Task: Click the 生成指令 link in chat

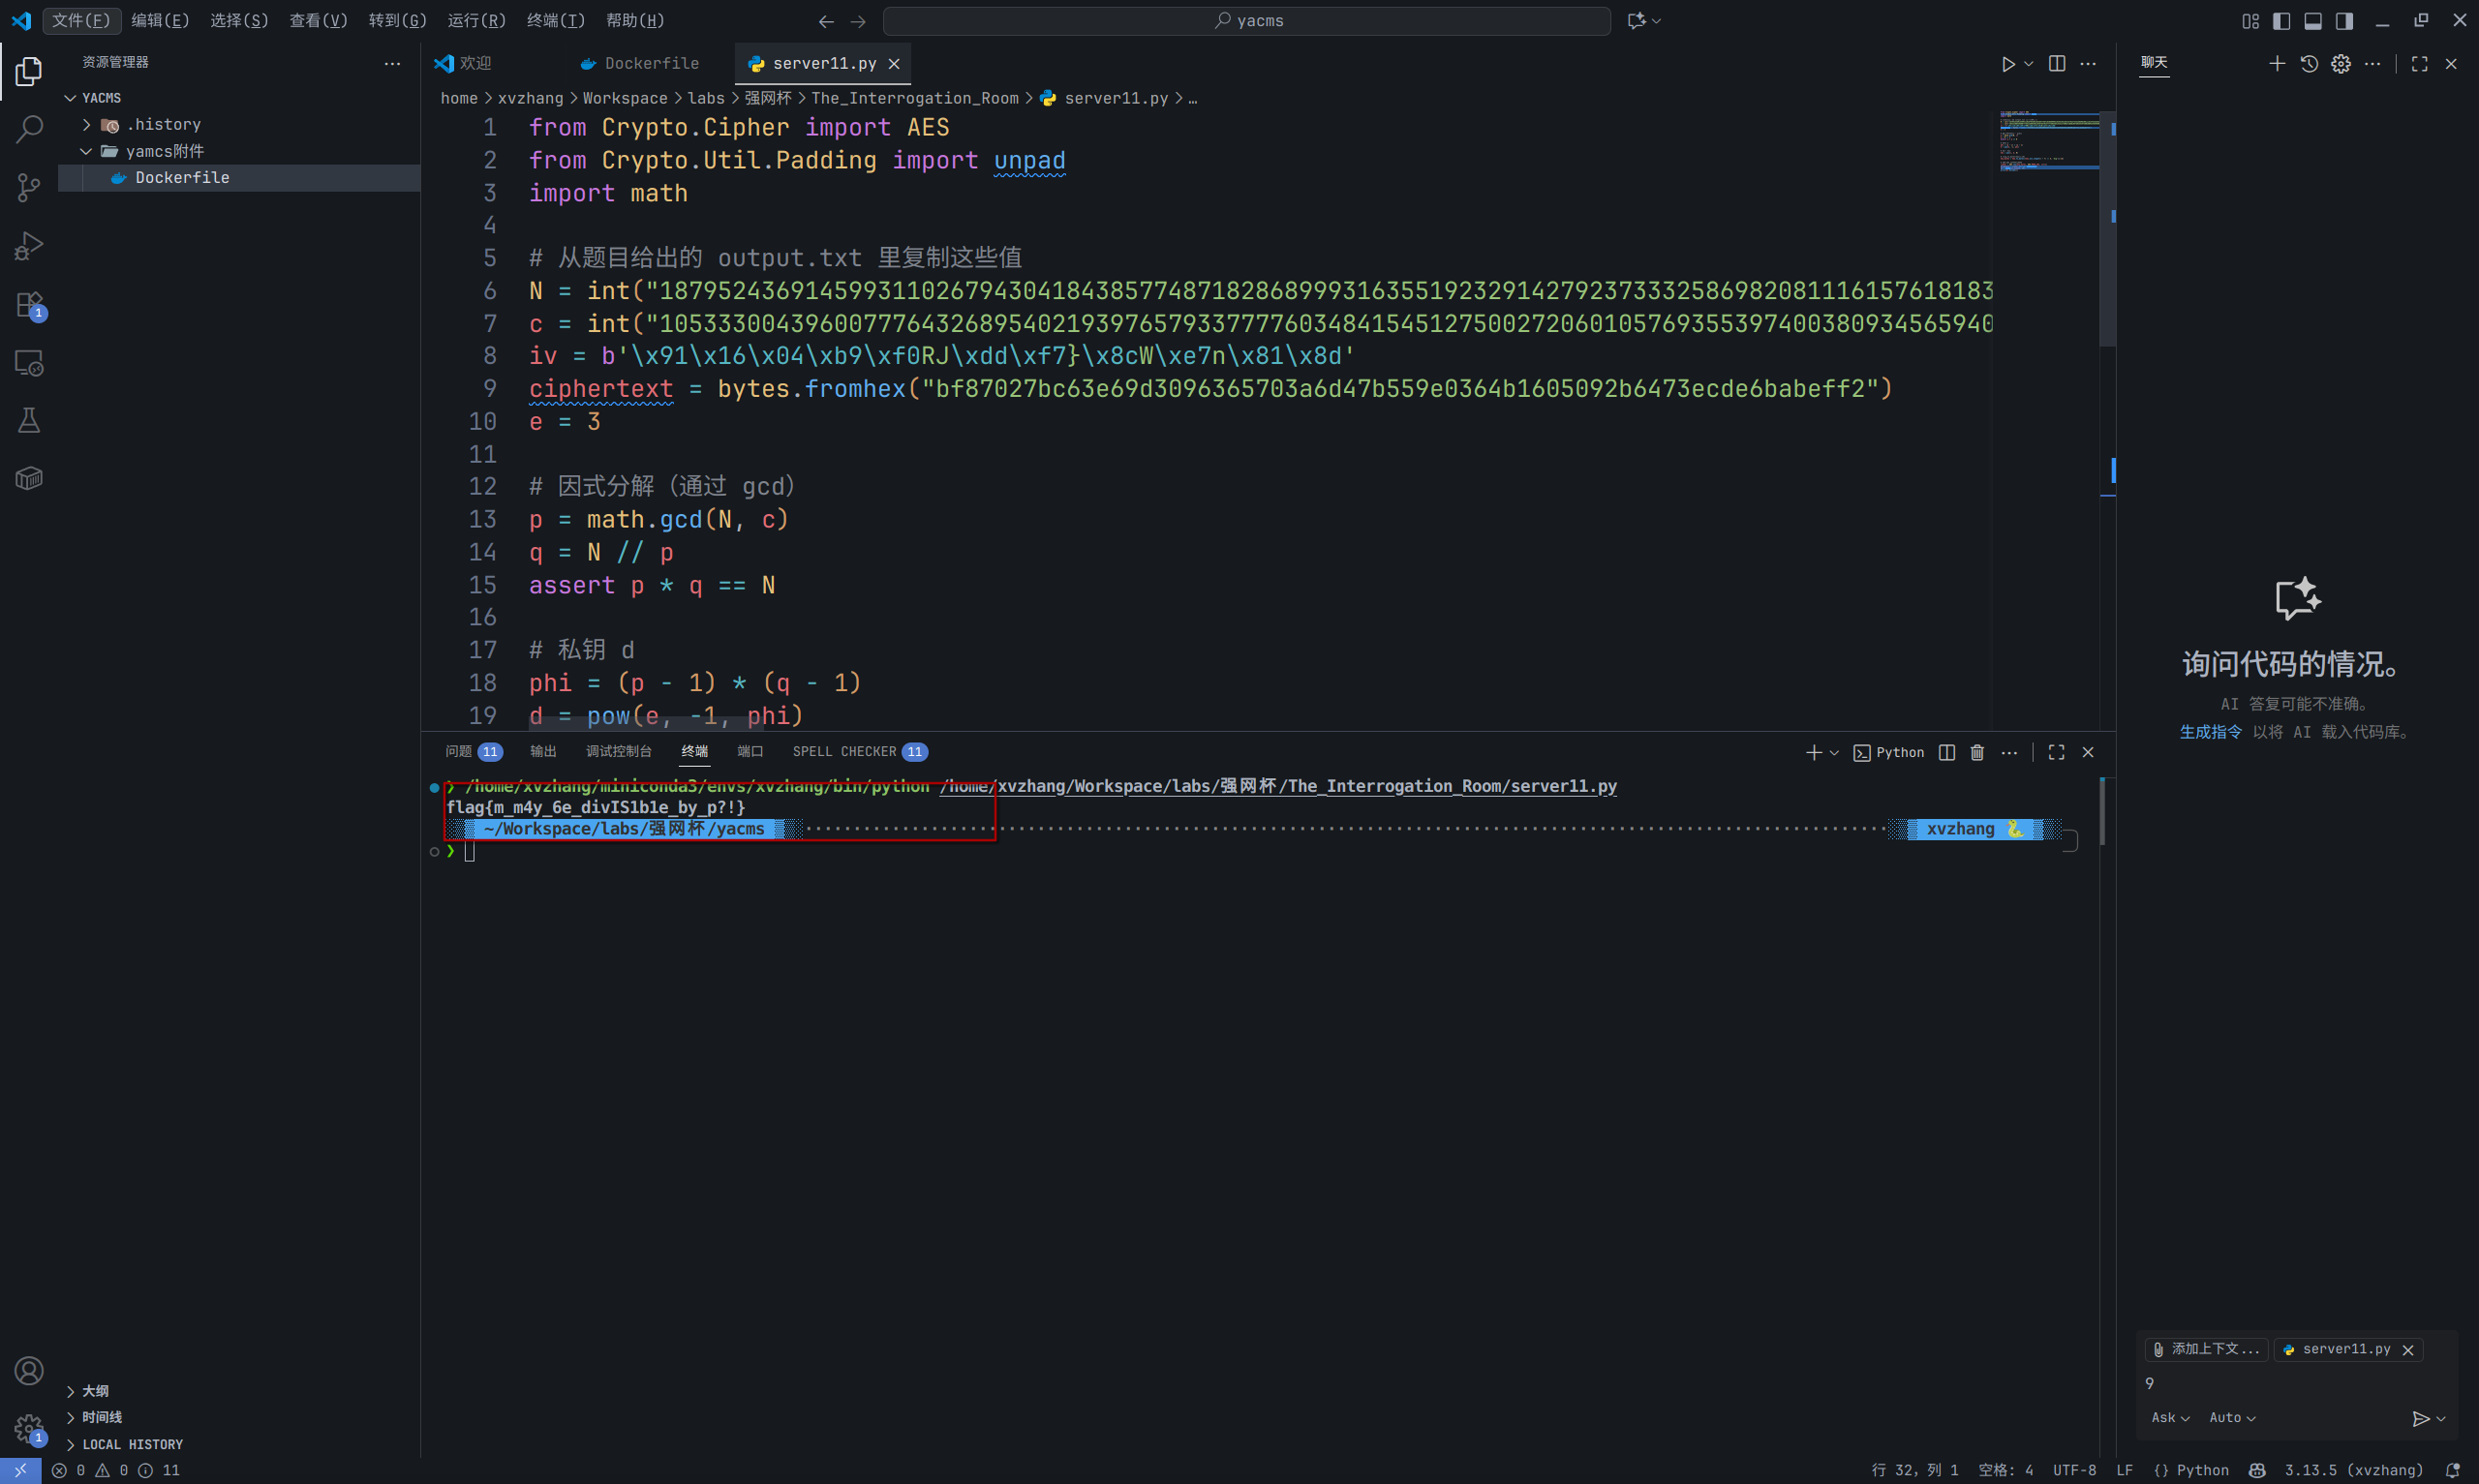Action: pos(2210,732)
